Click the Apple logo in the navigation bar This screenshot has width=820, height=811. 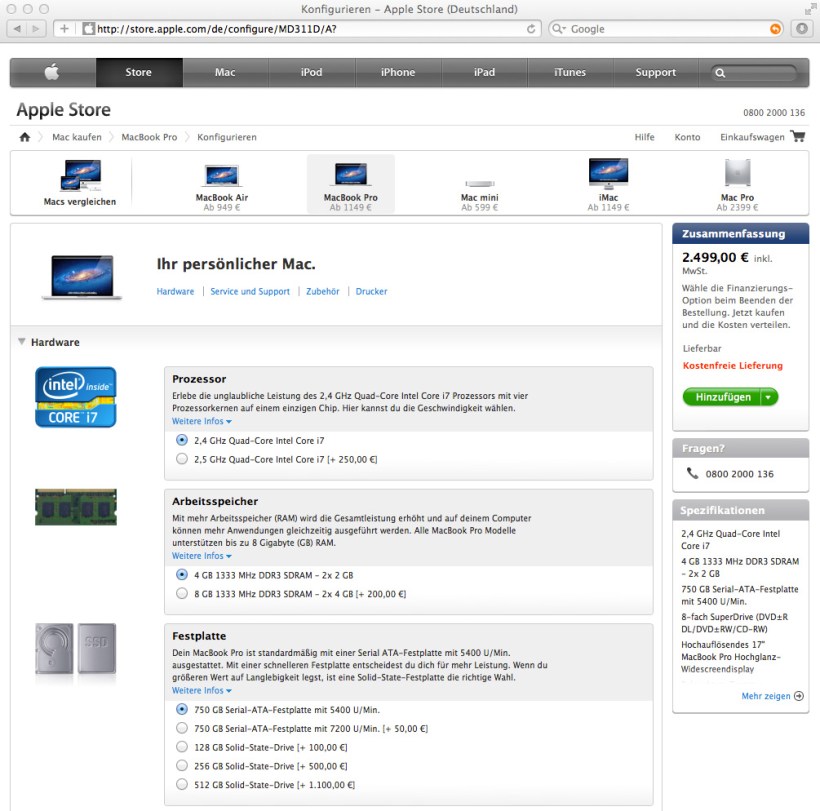[50, 72]
